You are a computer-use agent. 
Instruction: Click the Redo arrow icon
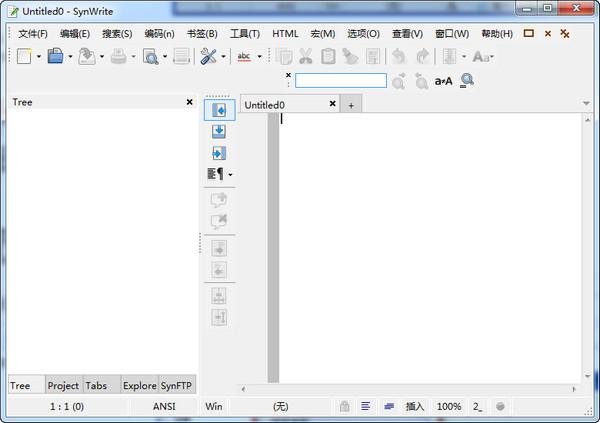[422, 56]
